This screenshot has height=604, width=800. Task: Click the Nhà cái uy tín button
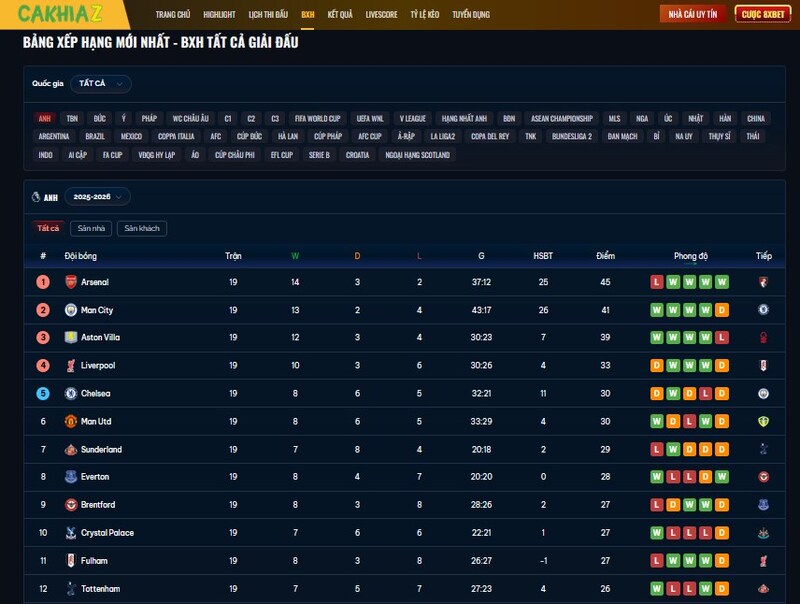click(x=693, y=15)
